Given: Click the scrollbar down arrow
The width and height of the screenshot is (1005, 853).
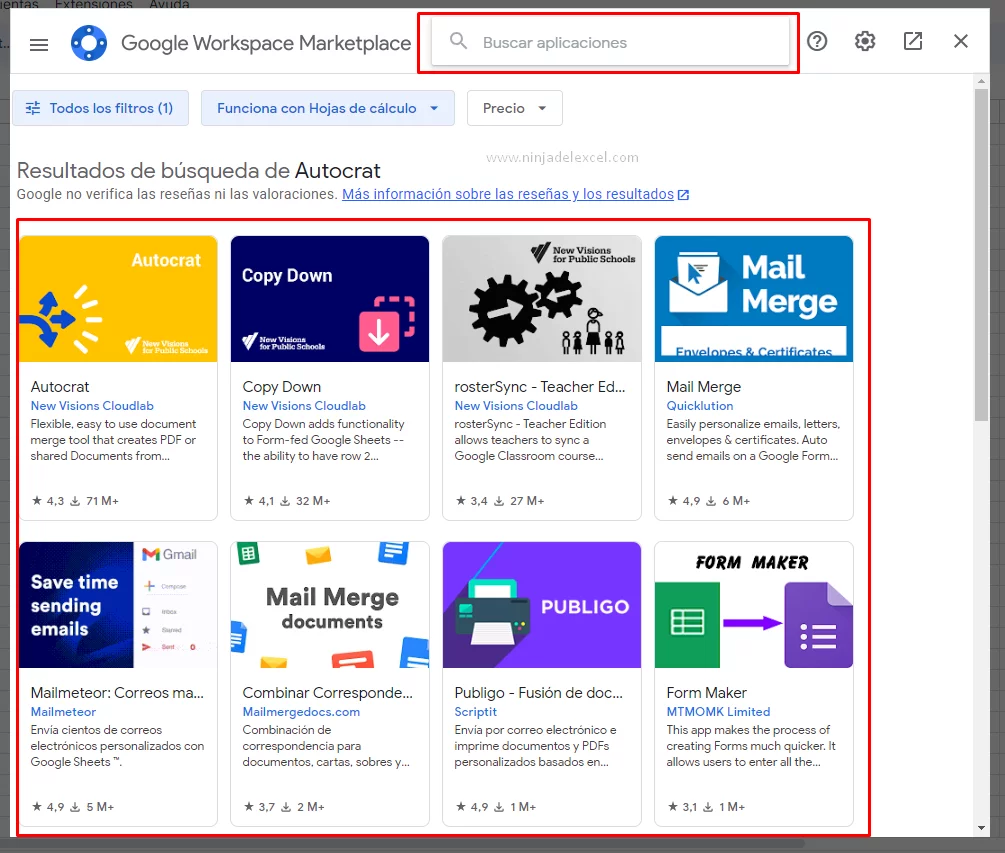Looking at the screenshot, I should pyautogui.click(x=981, y=828).
